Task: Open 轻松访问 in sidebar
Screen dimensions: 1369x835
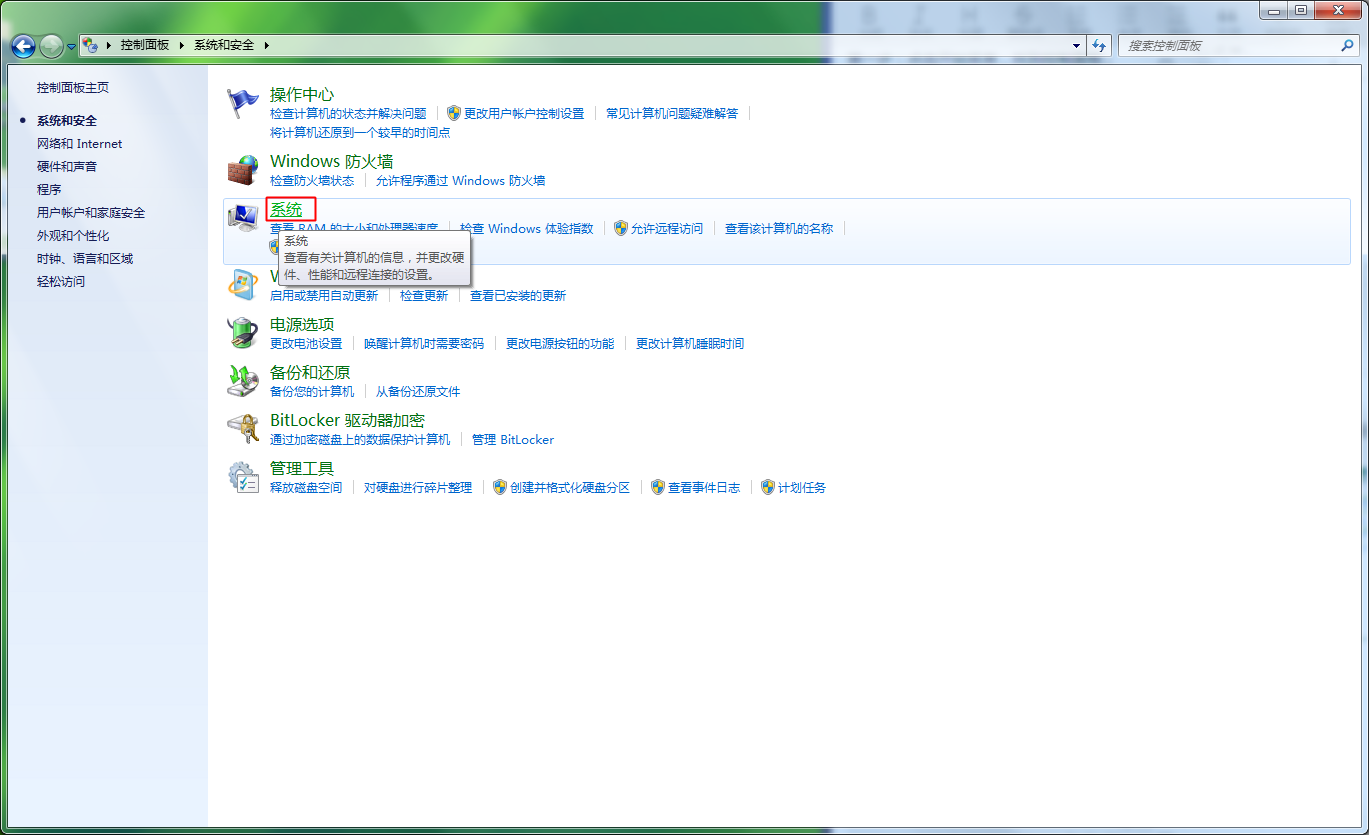Action: coord(61,282)
